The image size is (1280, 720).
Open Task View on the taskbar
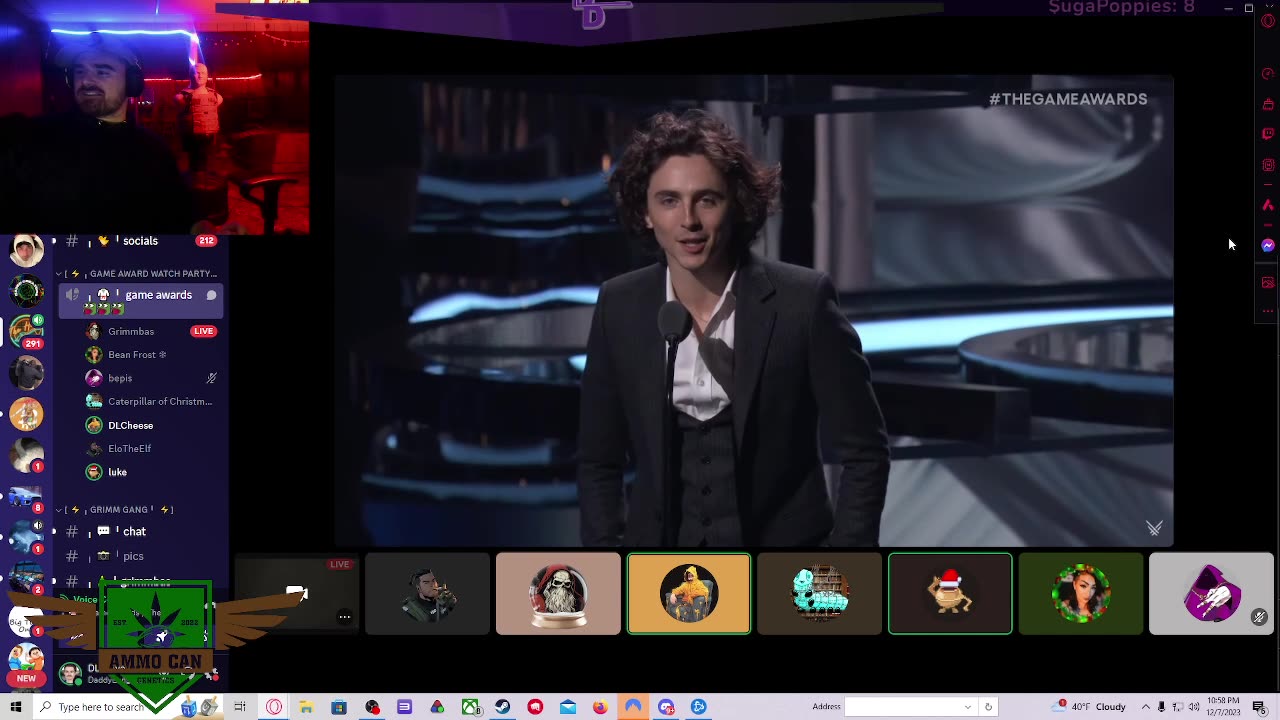240,707
